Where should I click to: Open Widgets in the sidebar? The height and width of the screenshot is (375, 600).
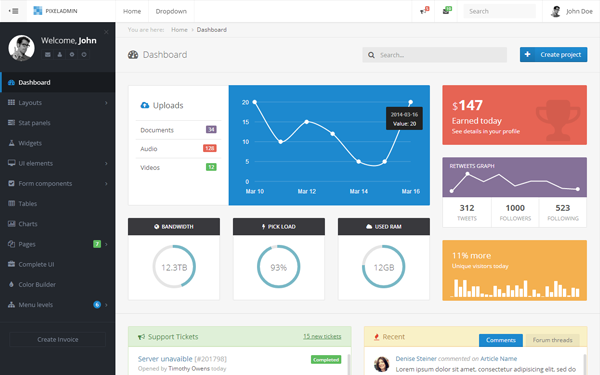(x=57, y=143)
